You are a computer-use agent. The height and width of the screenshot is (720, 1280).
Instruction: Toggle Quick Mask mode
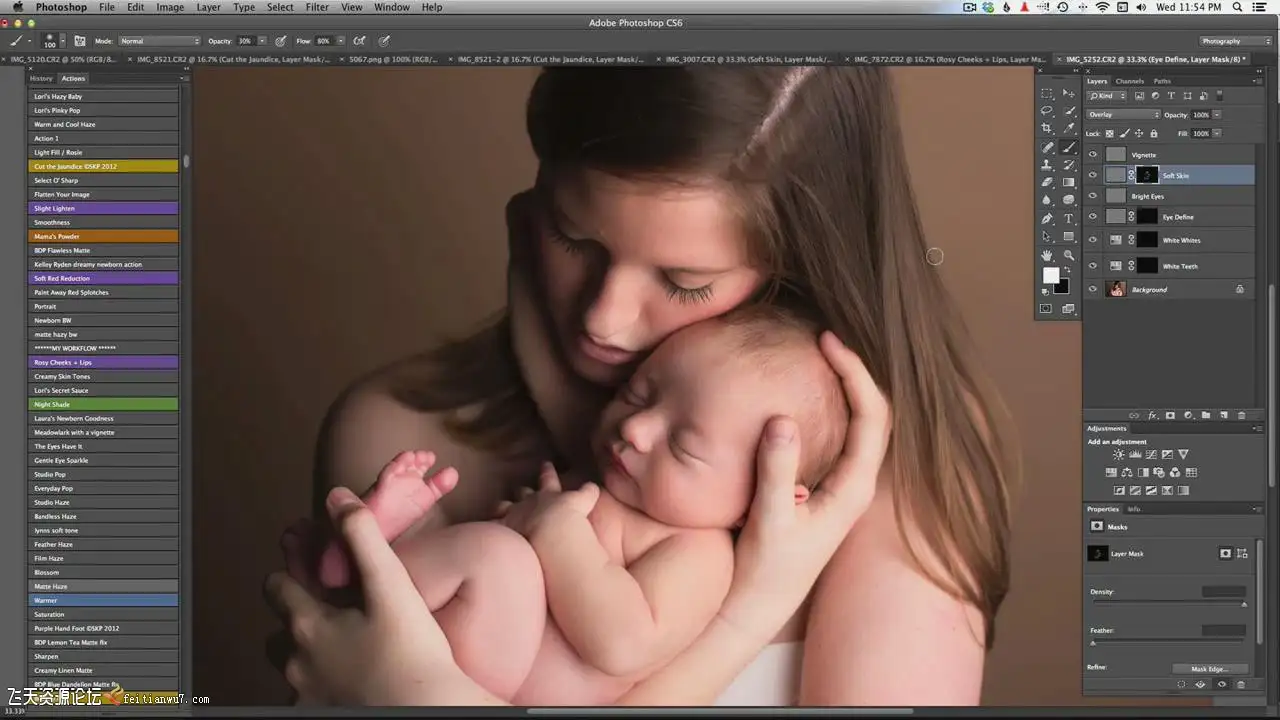1047,309
